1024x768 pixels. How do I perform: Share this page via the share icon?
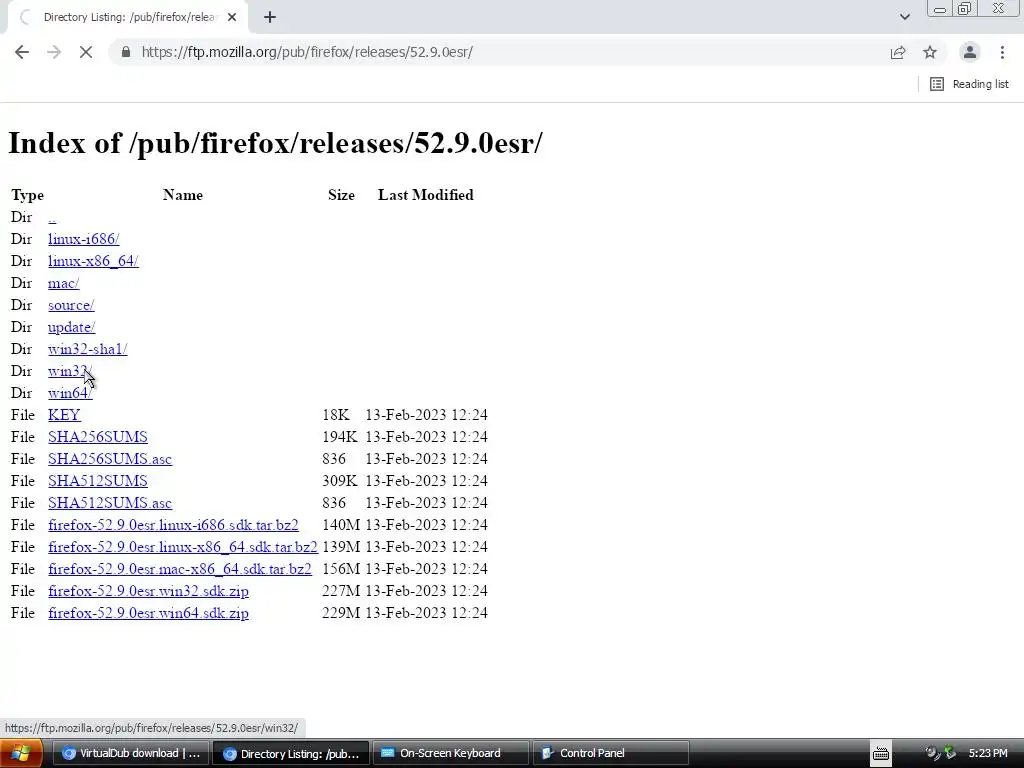(x=898, y=52)
